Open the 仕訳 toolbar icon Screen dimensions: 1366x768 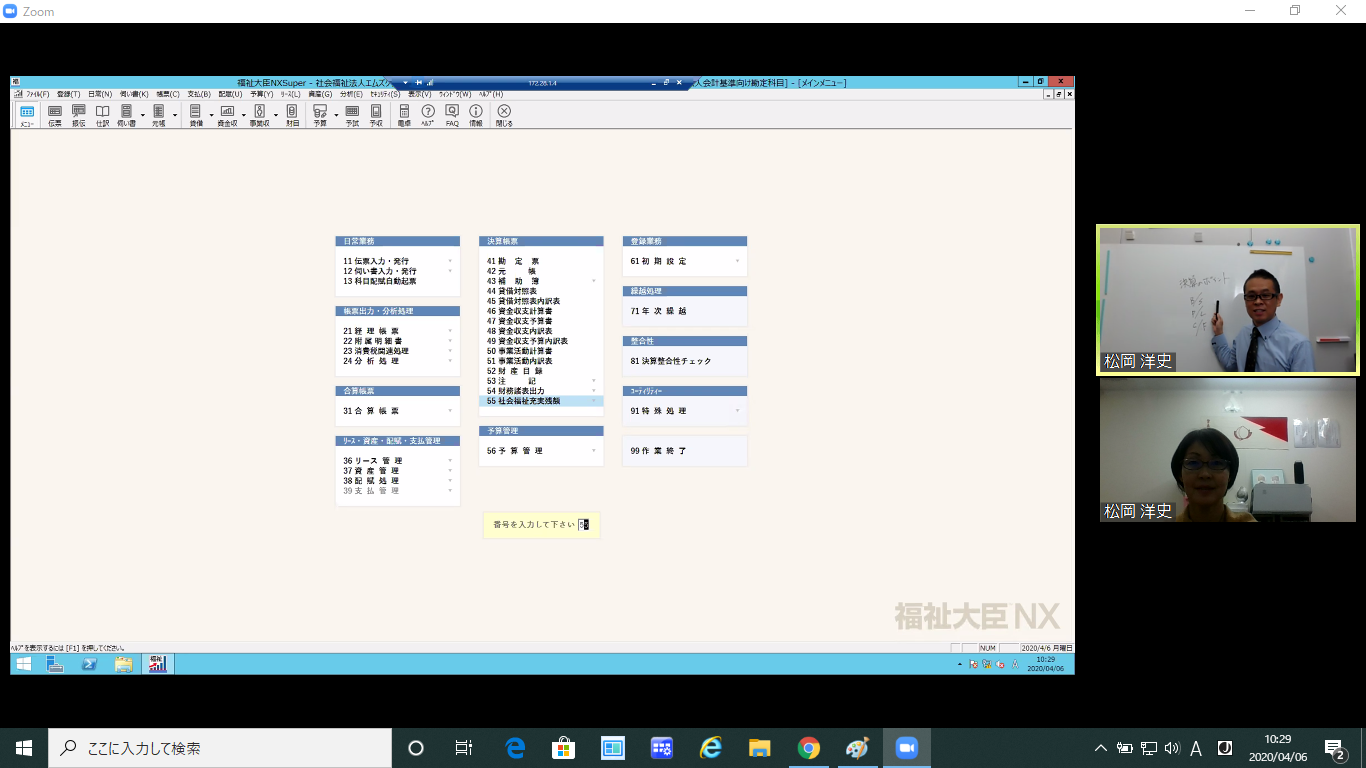click(102, 115)
